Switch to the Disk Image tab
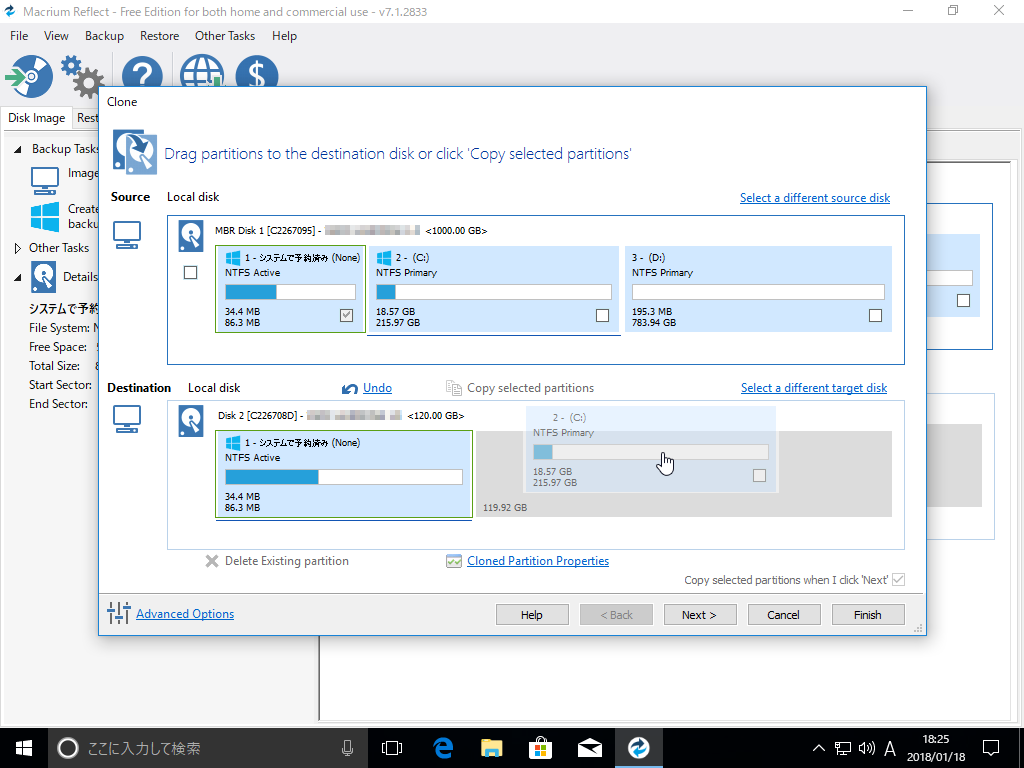1024x768 pixels. (37, 118)
